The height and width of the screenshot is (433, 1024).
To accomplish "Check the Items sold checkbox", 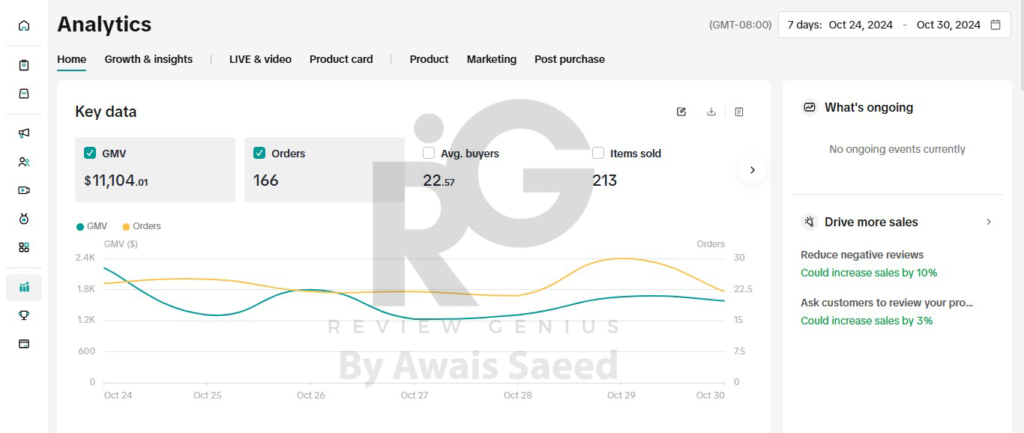I will 598,153.
